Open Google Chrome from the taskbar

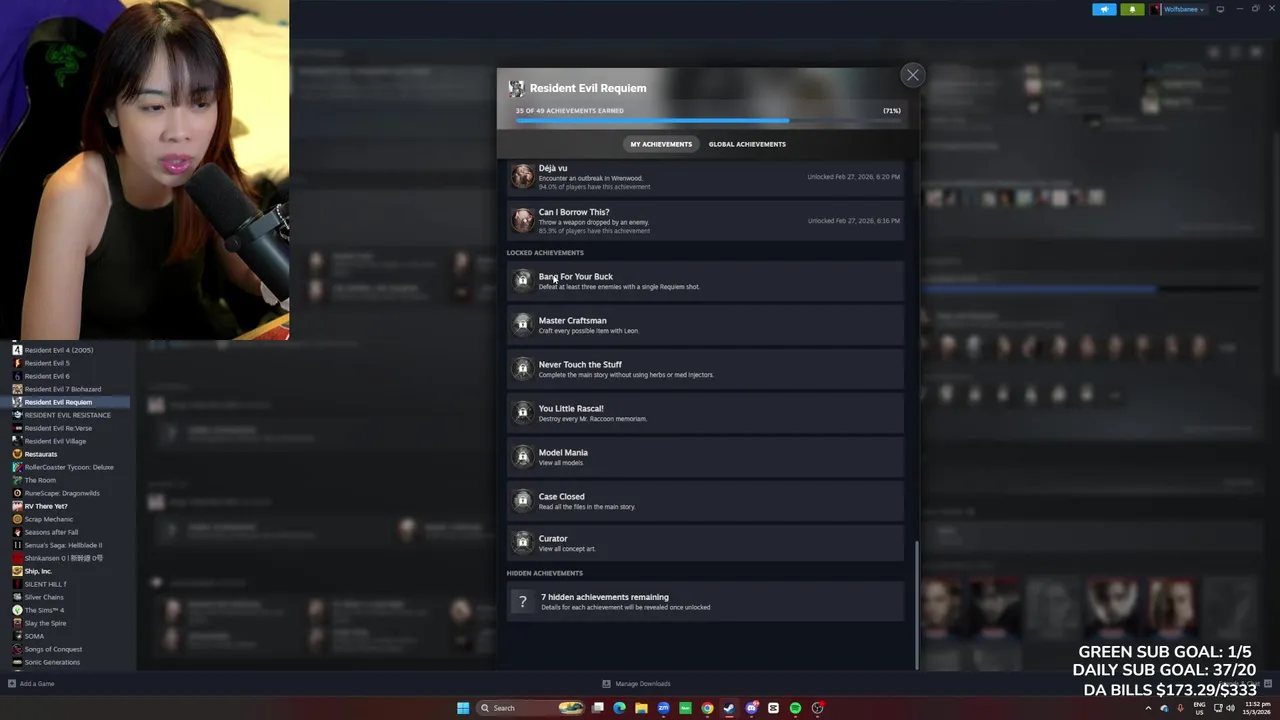point(707,708)
